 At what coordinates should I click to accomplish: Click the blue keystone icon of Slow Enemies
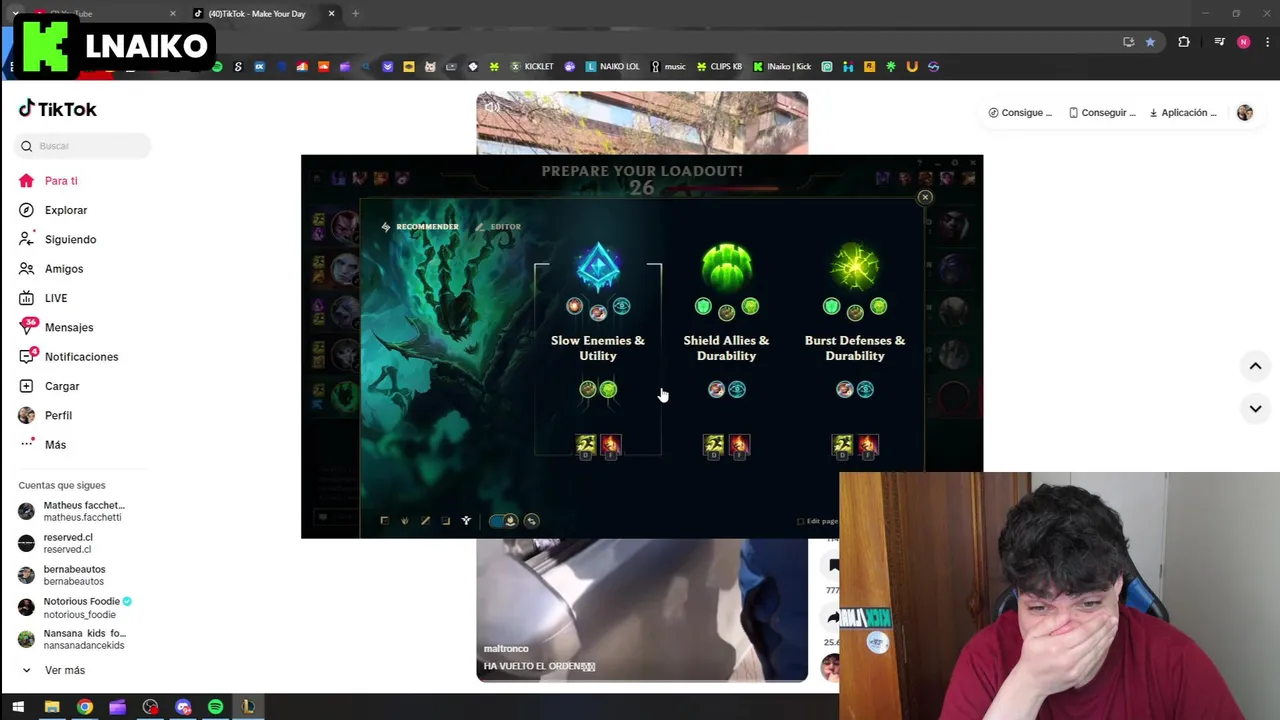(x=598, y=268)
